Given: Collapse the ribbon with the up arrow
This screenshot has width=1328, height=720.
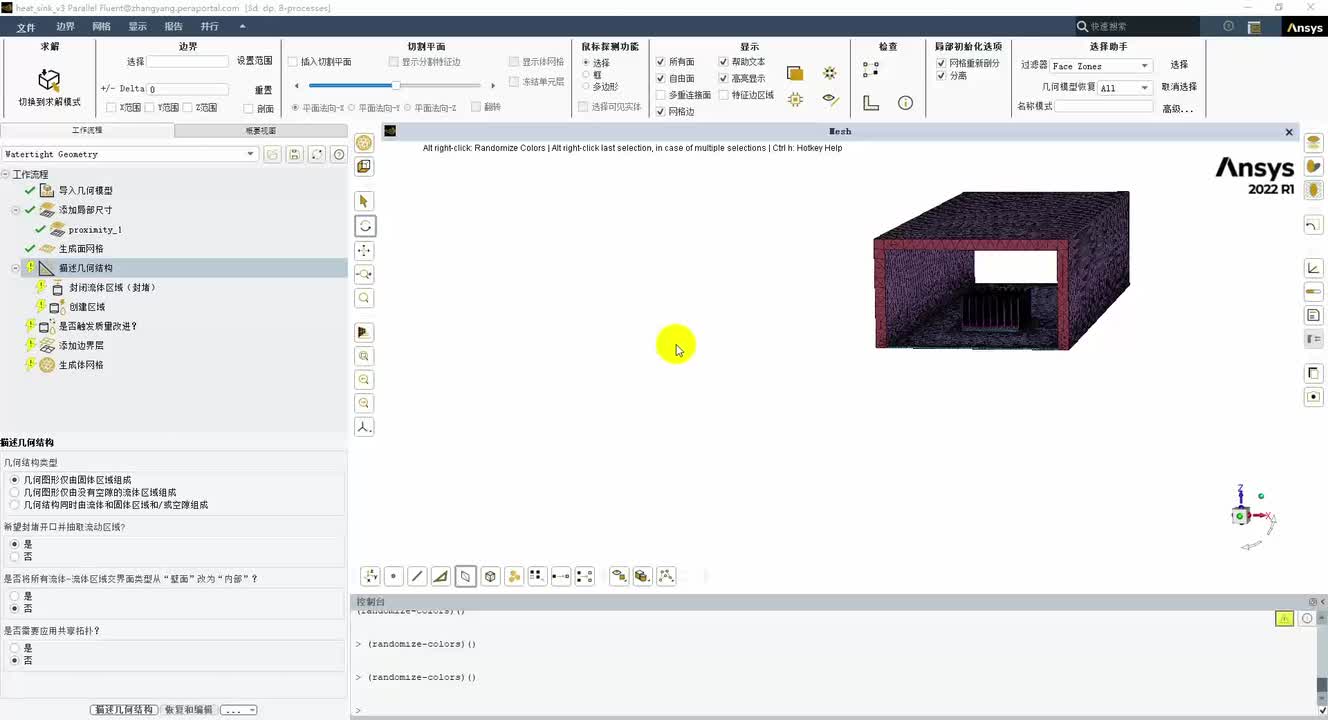Looking at the screenshot, I should pos(243,27).
